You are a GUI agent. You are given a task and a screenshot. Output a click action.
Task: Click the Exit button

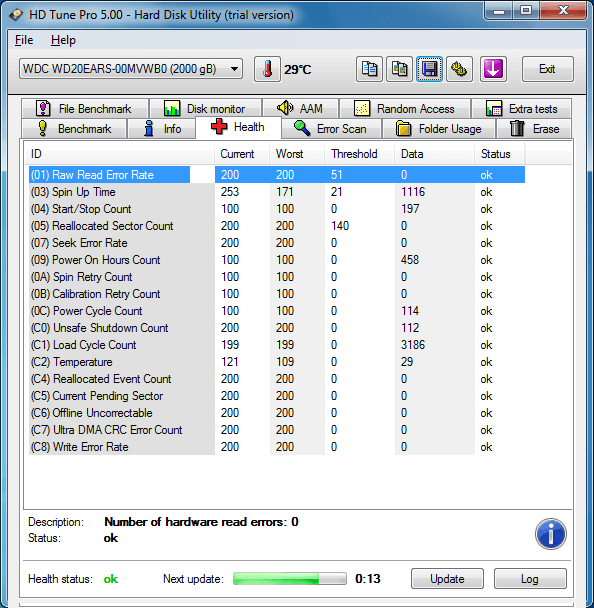coord(547,69)
